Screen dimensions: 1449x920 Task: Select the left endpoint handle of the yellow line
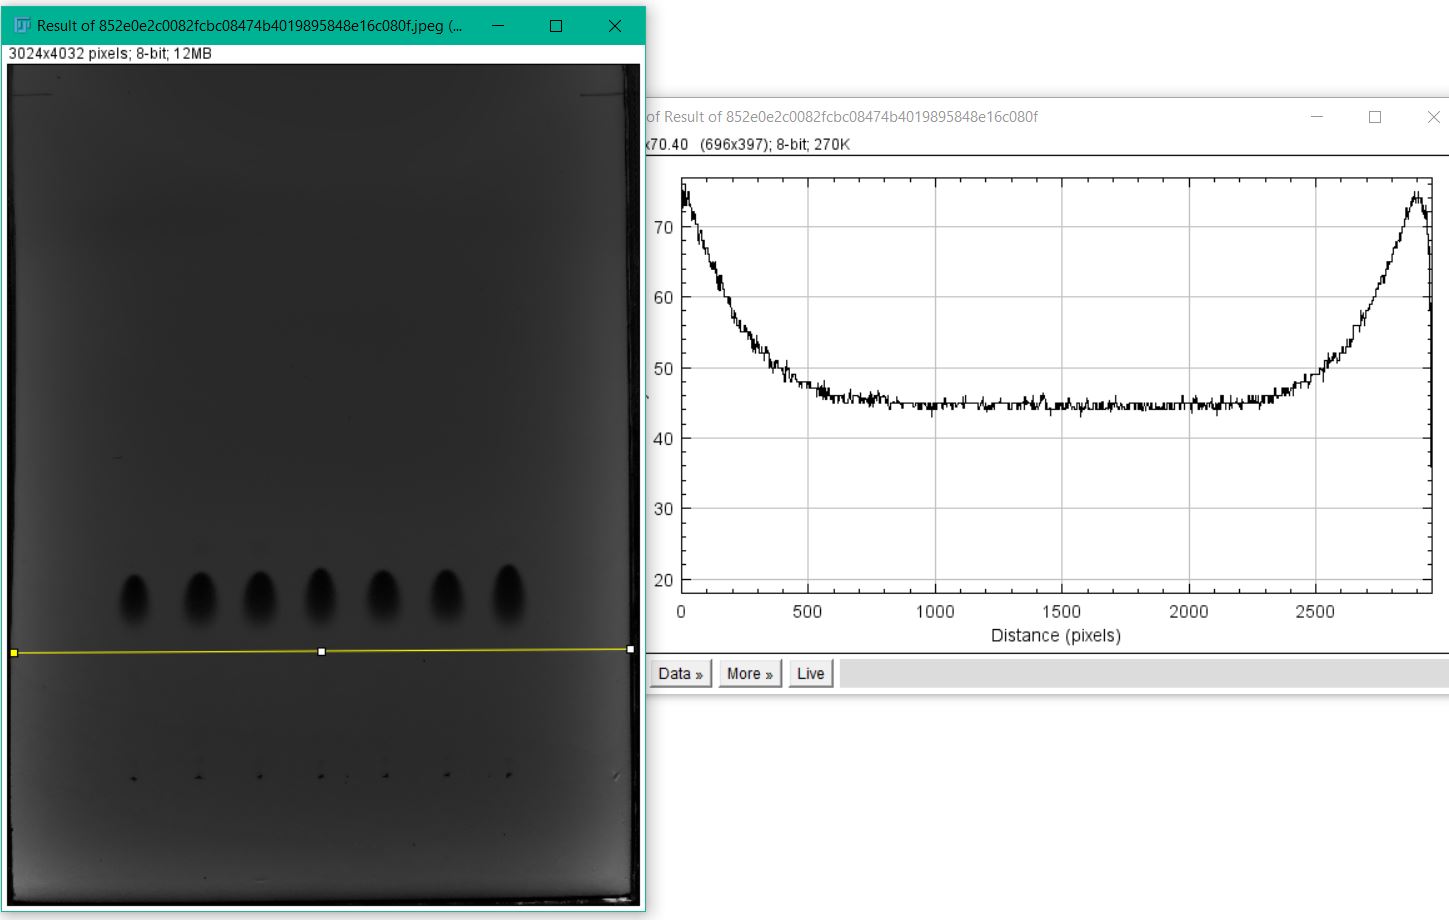pos(14,650)
